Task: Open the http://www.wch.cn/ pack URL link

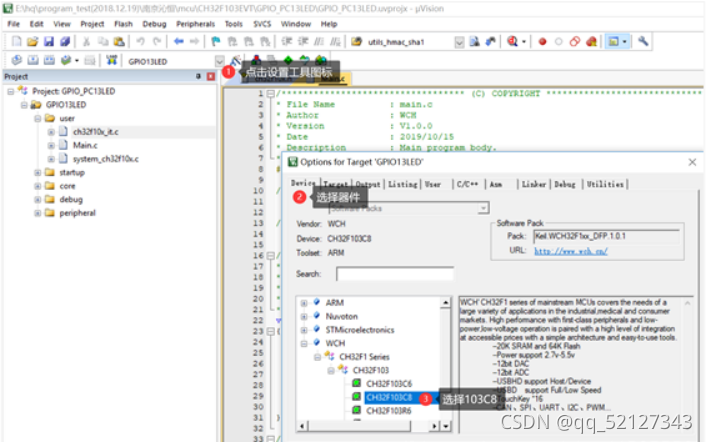Action: (571, 251)
